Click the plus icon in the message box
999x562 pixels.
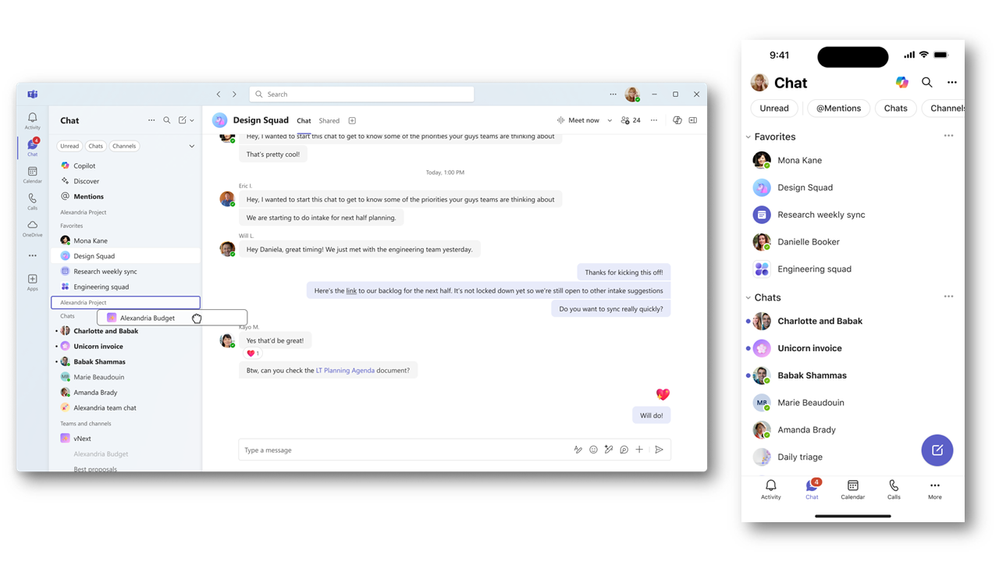click(639, 450)
